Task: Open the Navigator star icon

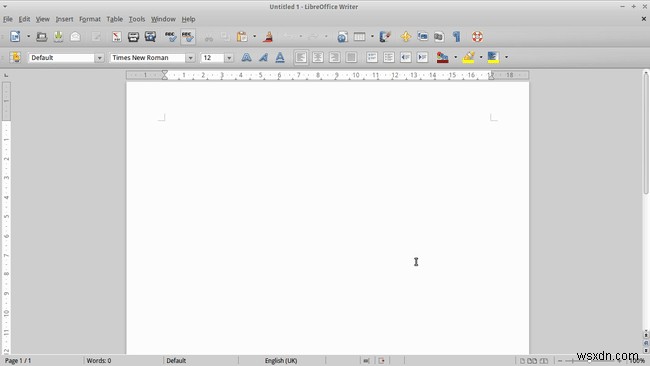Action: 406,36
